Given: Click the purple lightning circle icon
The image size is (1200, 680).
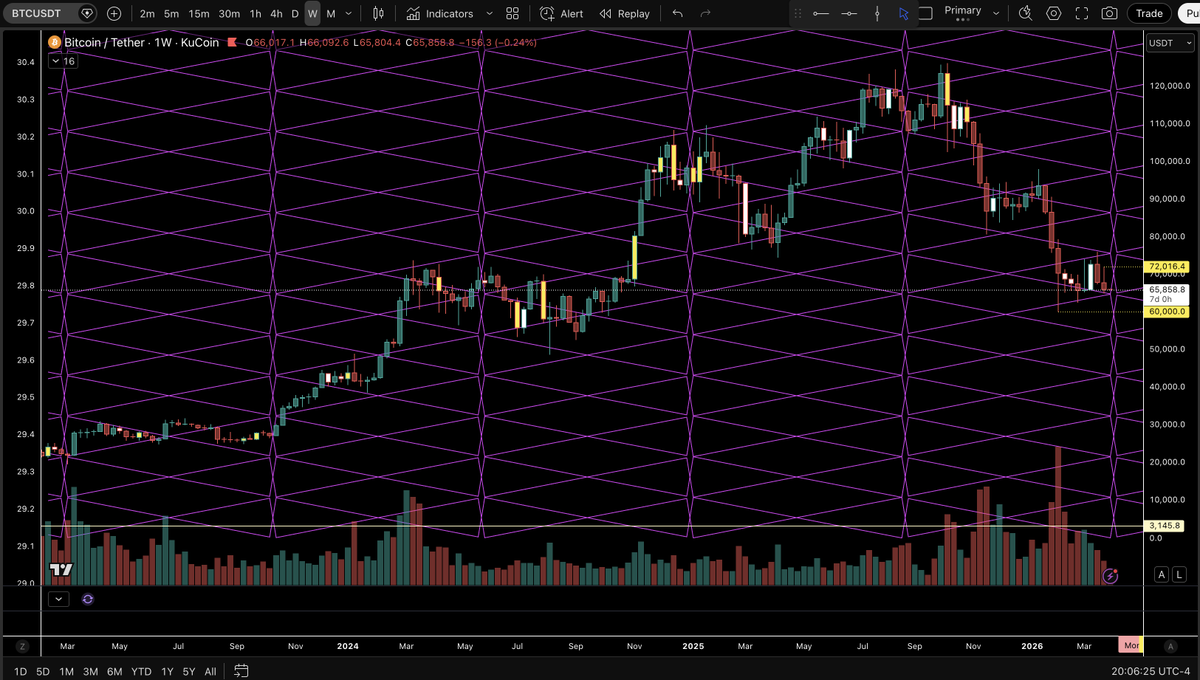Looking at the screenshot, I should [x=1109, y=576].
